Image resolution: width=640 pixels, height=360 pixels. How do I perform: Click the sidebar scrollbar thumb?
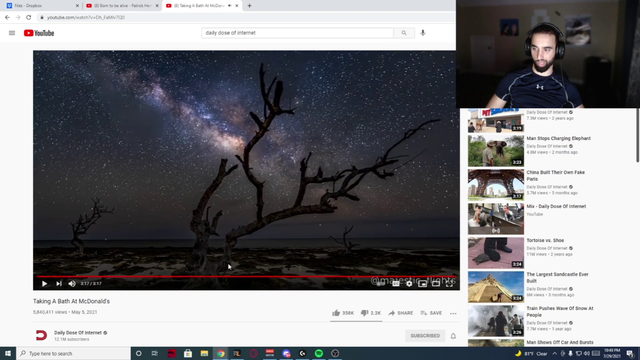pyautogui.click(x=638, y=135)
